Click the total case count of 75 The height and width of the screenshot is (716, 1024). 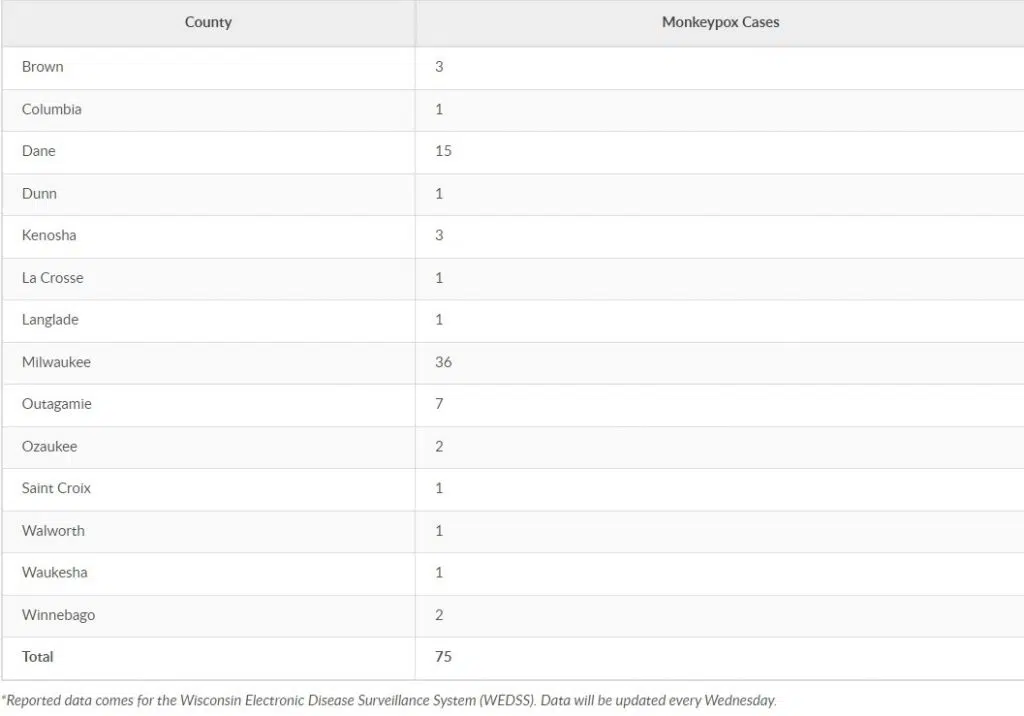pyautogui.click(x=444, y=657)
